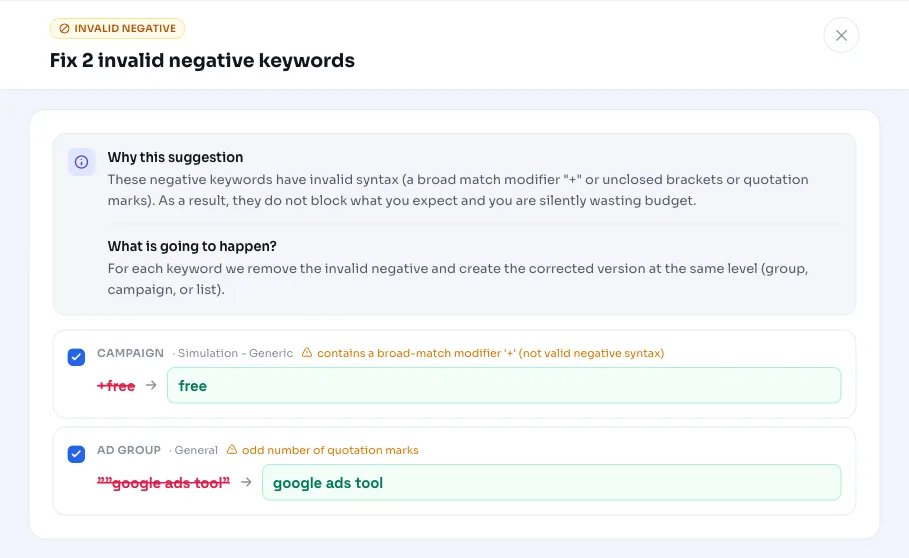This screenshot has height=558, width=909.
Task: Click the struck-through ""google ads tool" keyword
Action: [163, 483]
